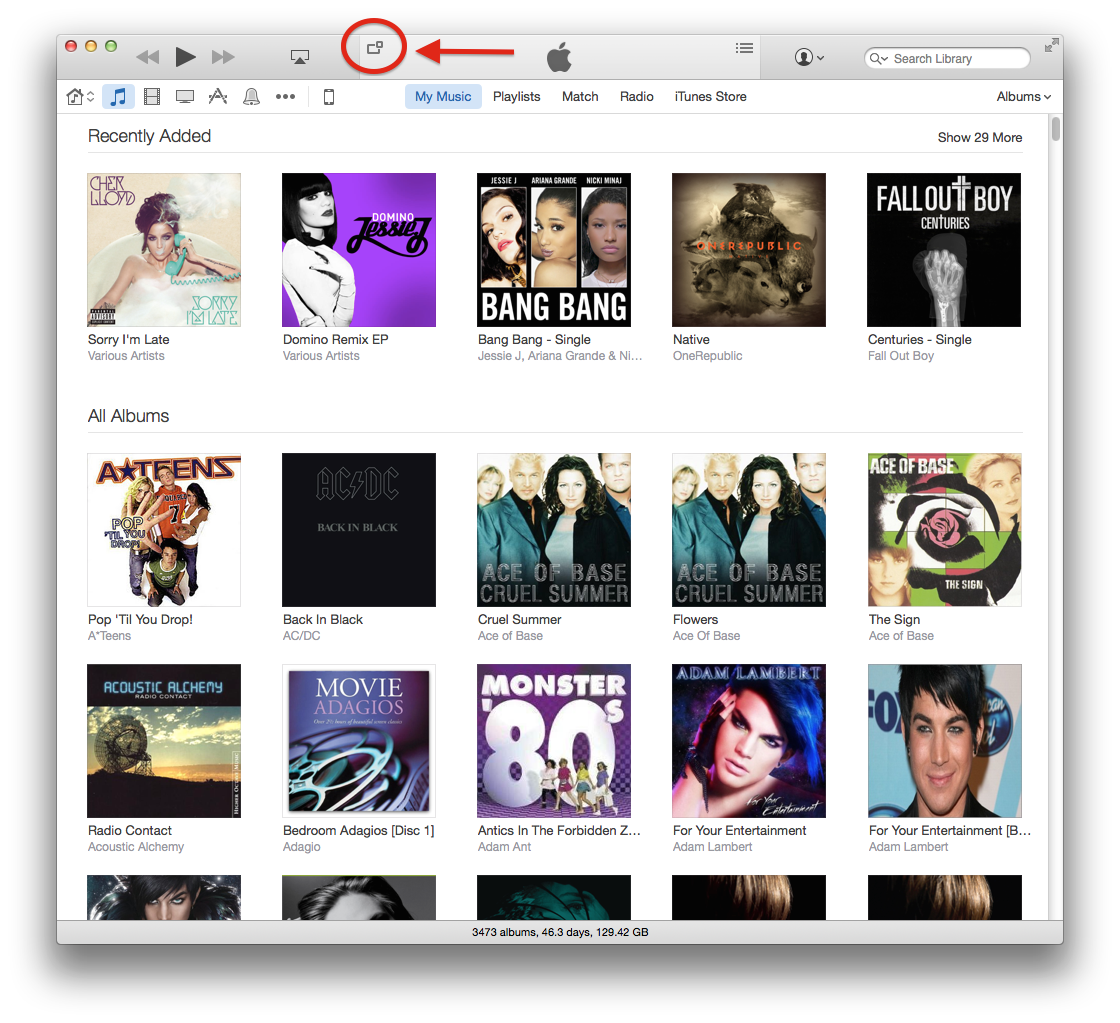Switch to the Match tab
This screenshot has height=1023, width=1120.
coord(580,96)
